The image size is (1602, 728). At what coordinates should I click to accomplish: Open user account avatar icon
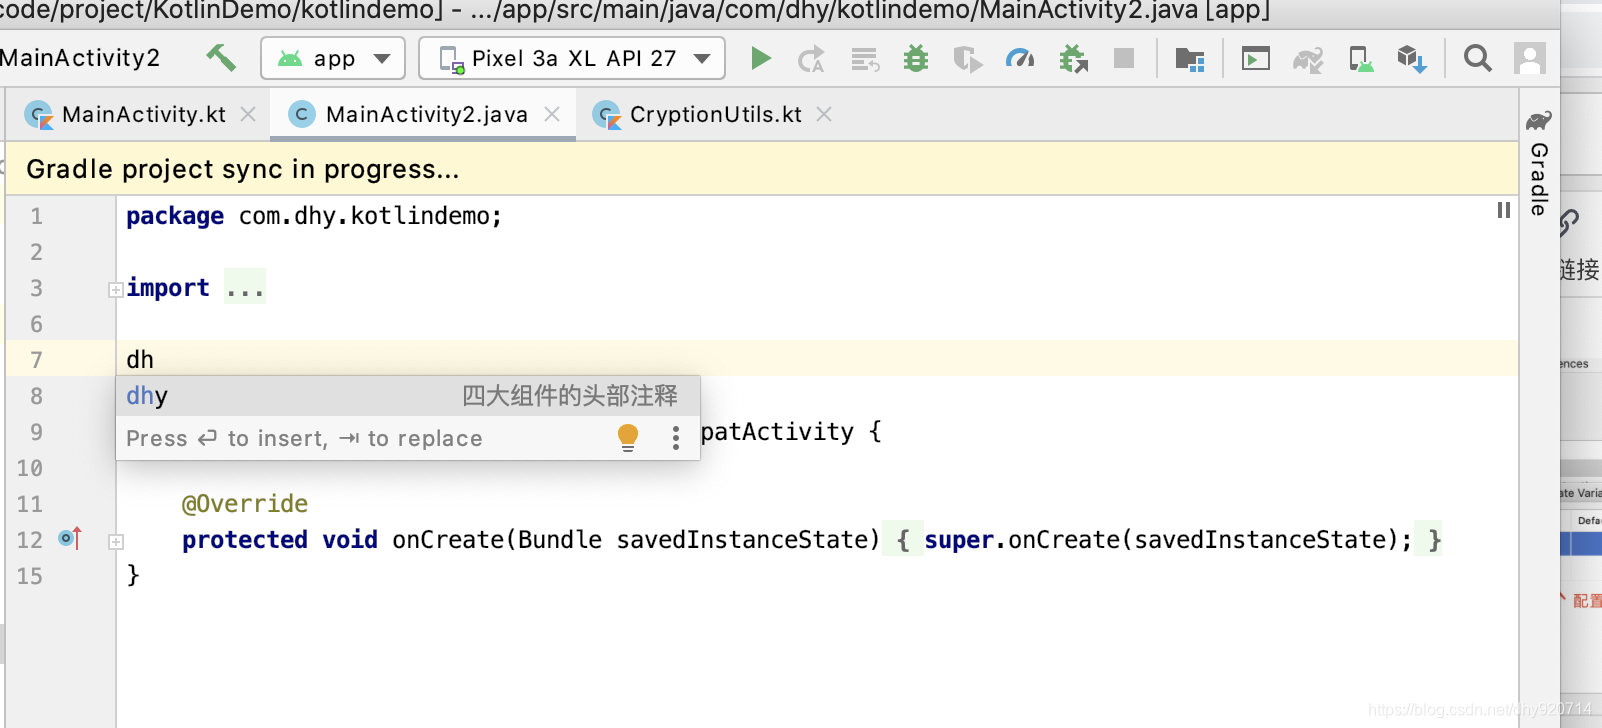(1530, 58)
